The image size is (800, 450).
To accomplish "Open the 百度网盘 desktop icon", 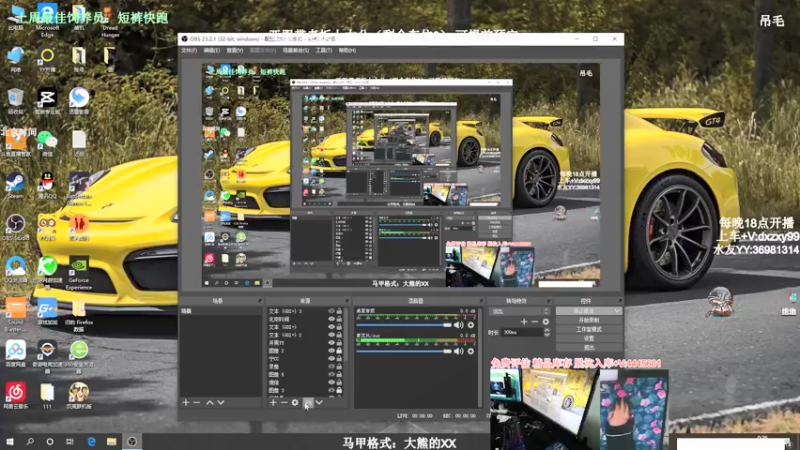I will 15,354.
